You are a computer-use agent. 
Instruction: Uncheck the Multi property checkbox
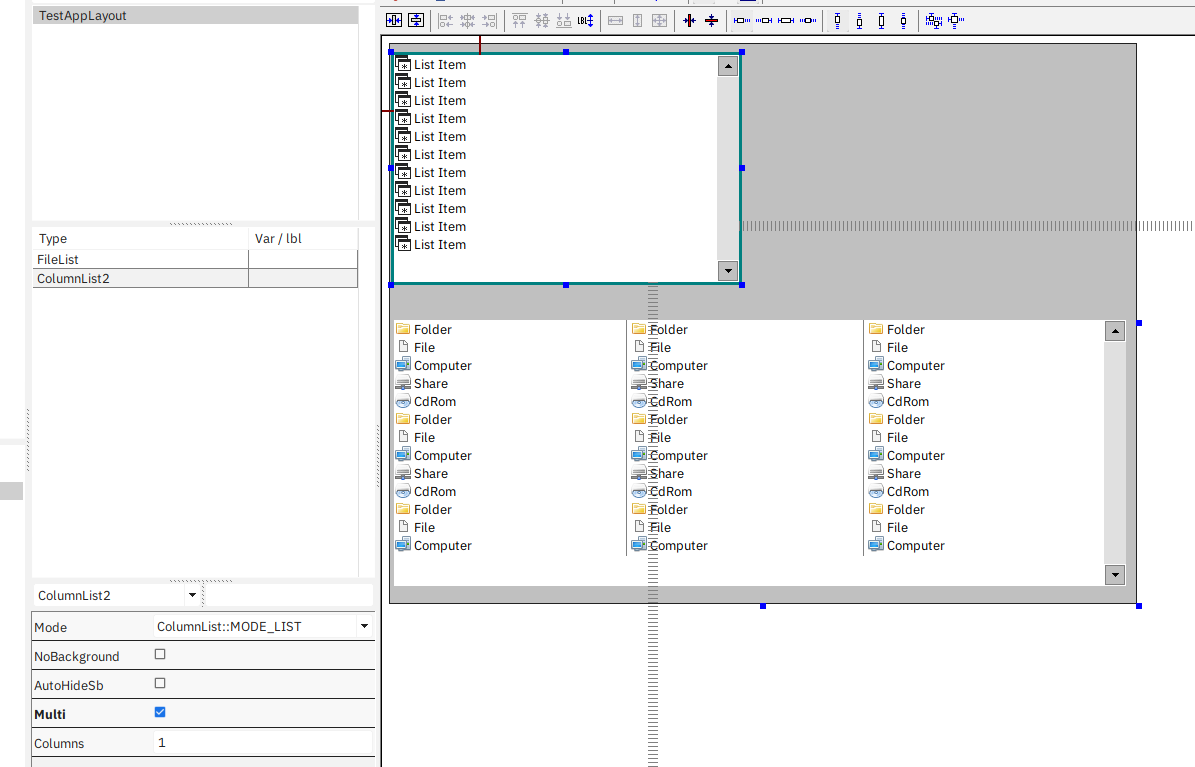[x=160, y=713]
